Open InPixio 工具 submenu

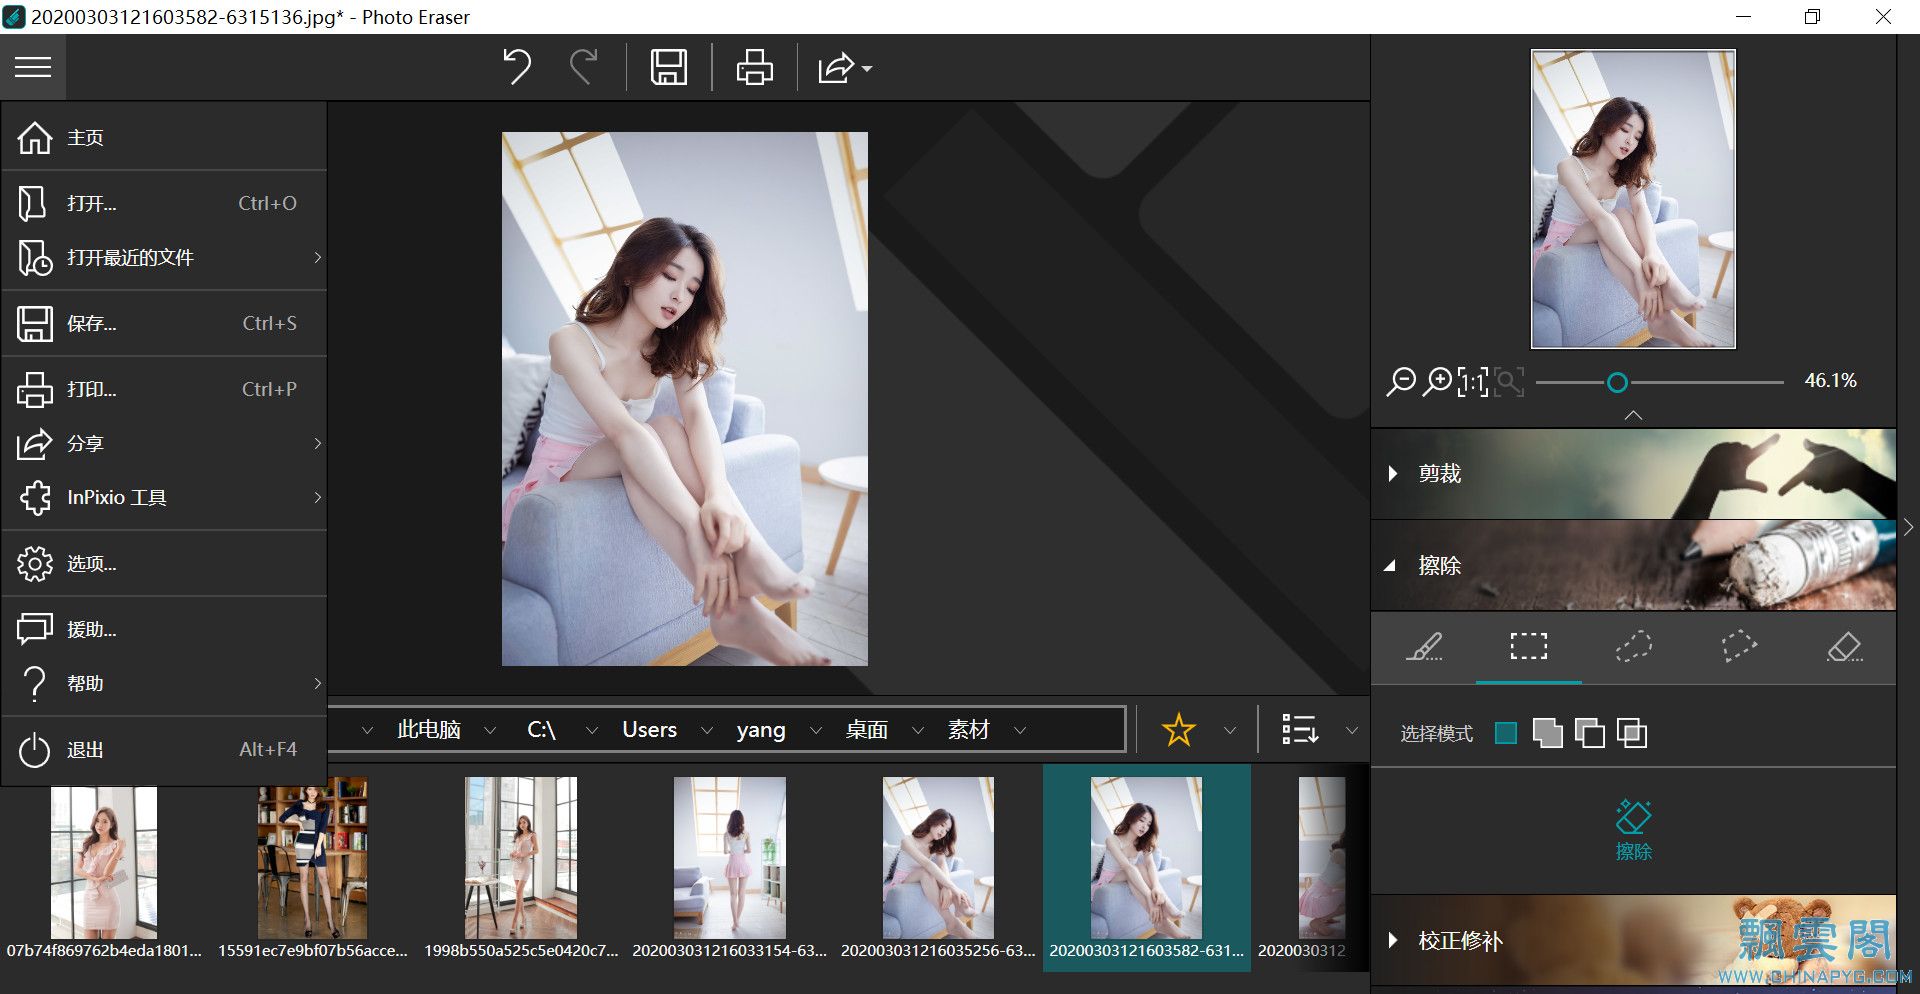(164, 497)
